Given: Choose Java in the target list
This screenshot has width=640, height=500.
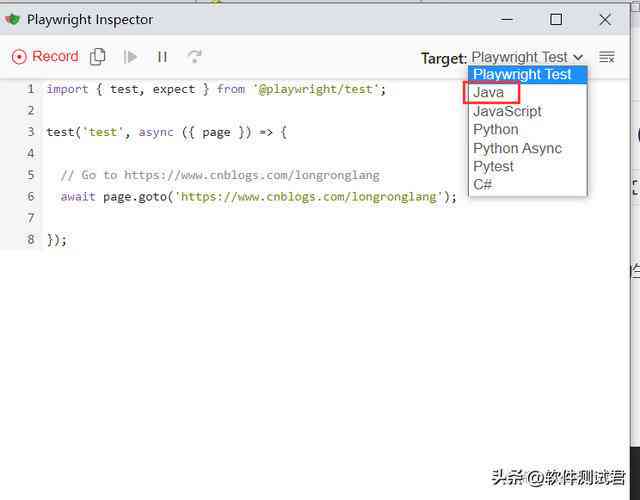Looking at the screenshot, I should pos(528,92).
